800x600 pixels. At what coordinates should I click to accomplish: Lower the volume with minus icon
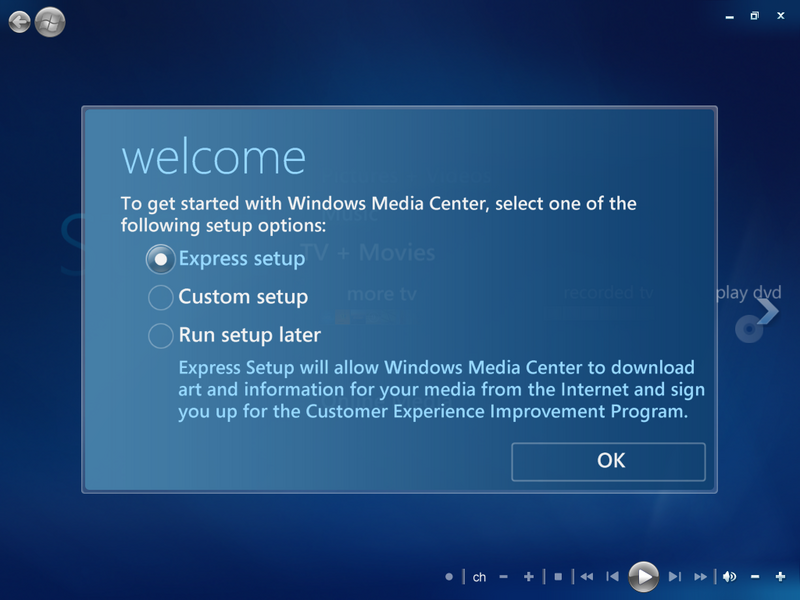tap(755, 577)
